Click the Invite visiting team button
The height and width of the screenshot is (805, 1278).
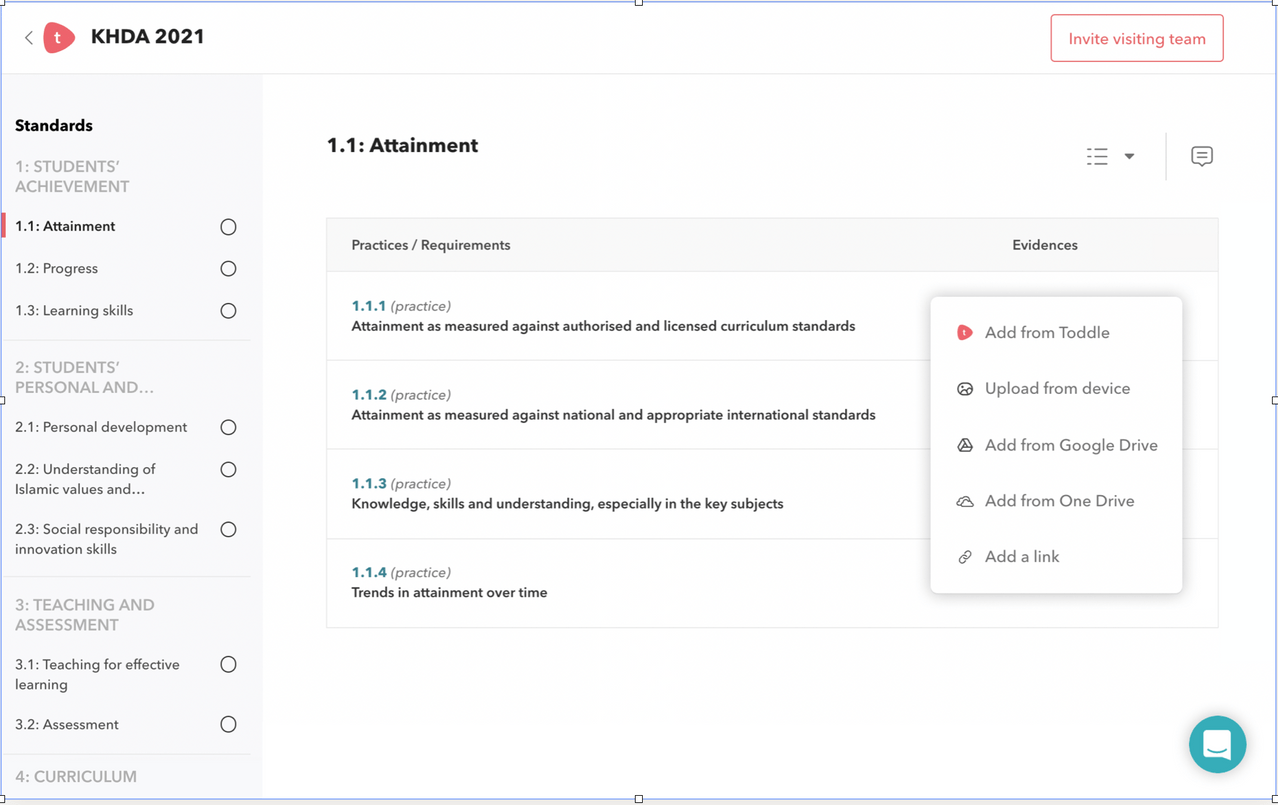pos(1136,39)
